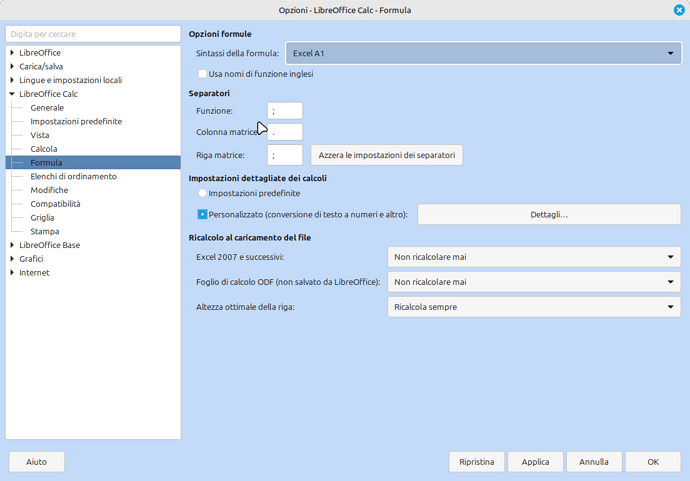Viewport: 690px width, 481px height.
Task: Click the Annulla button
Action: (594, 462)
